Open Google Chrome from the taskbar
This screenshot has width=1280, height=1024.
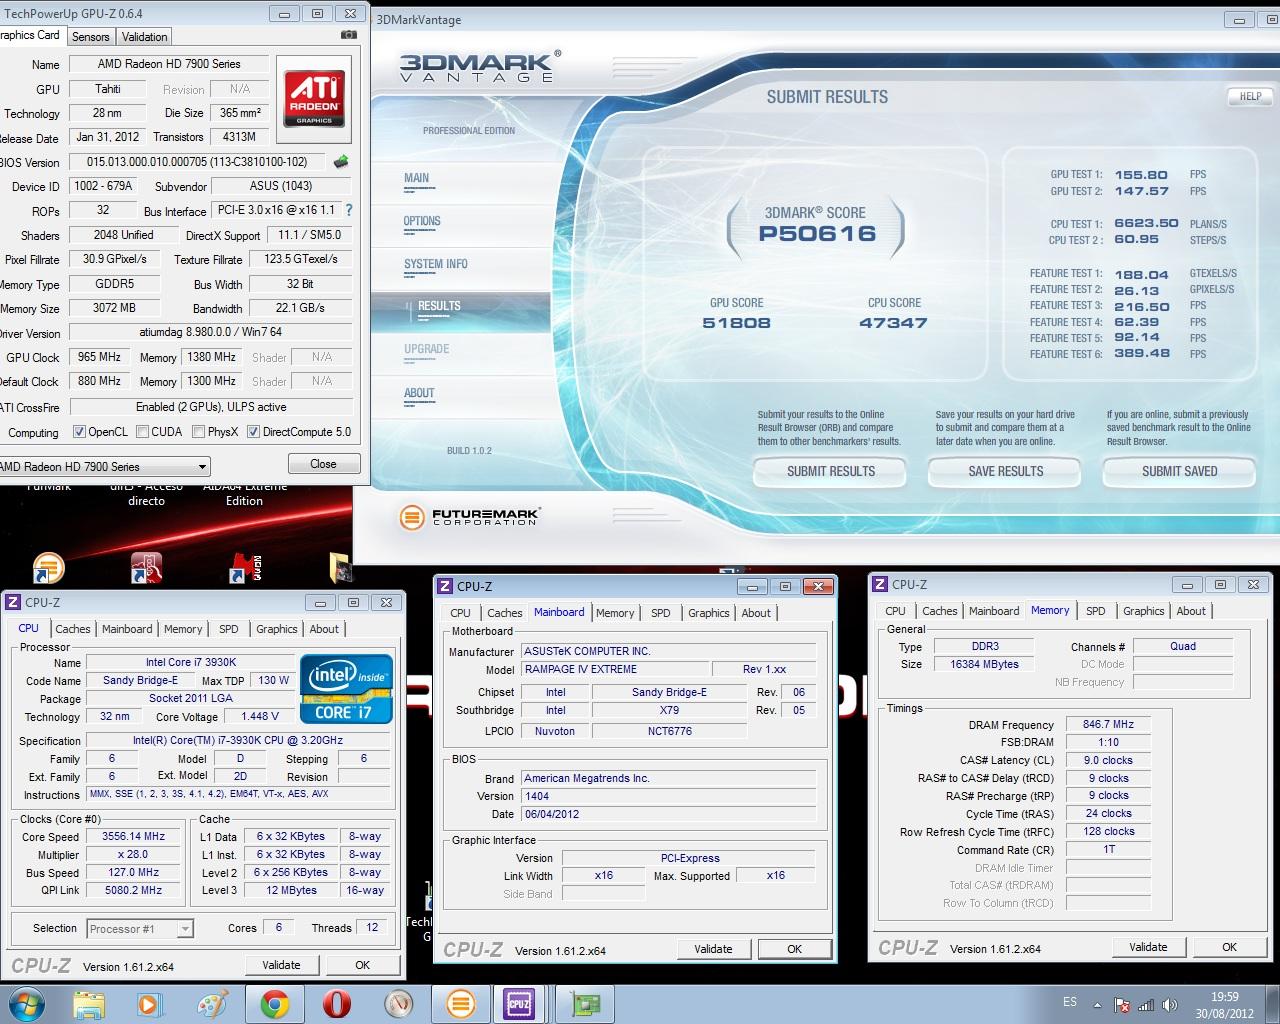[x=274, y=1003]
